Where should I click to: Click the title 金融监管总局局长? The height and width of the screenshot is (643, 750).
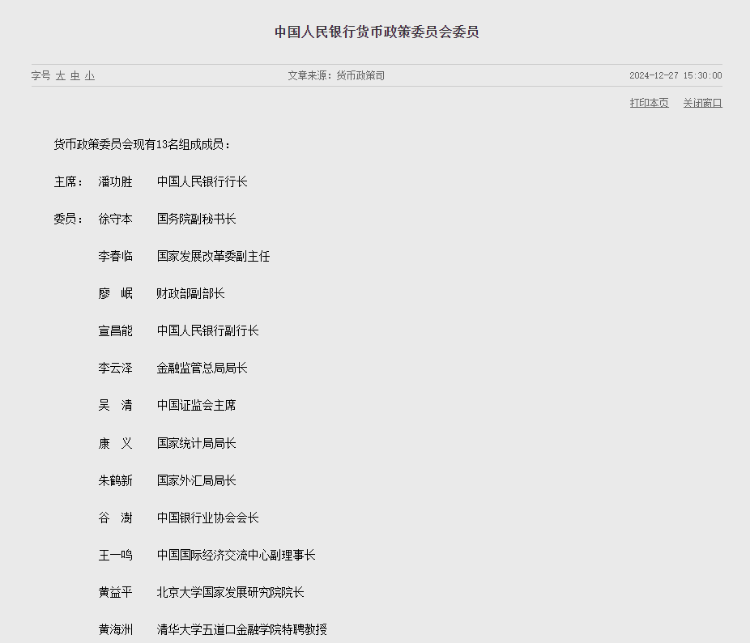202,368
